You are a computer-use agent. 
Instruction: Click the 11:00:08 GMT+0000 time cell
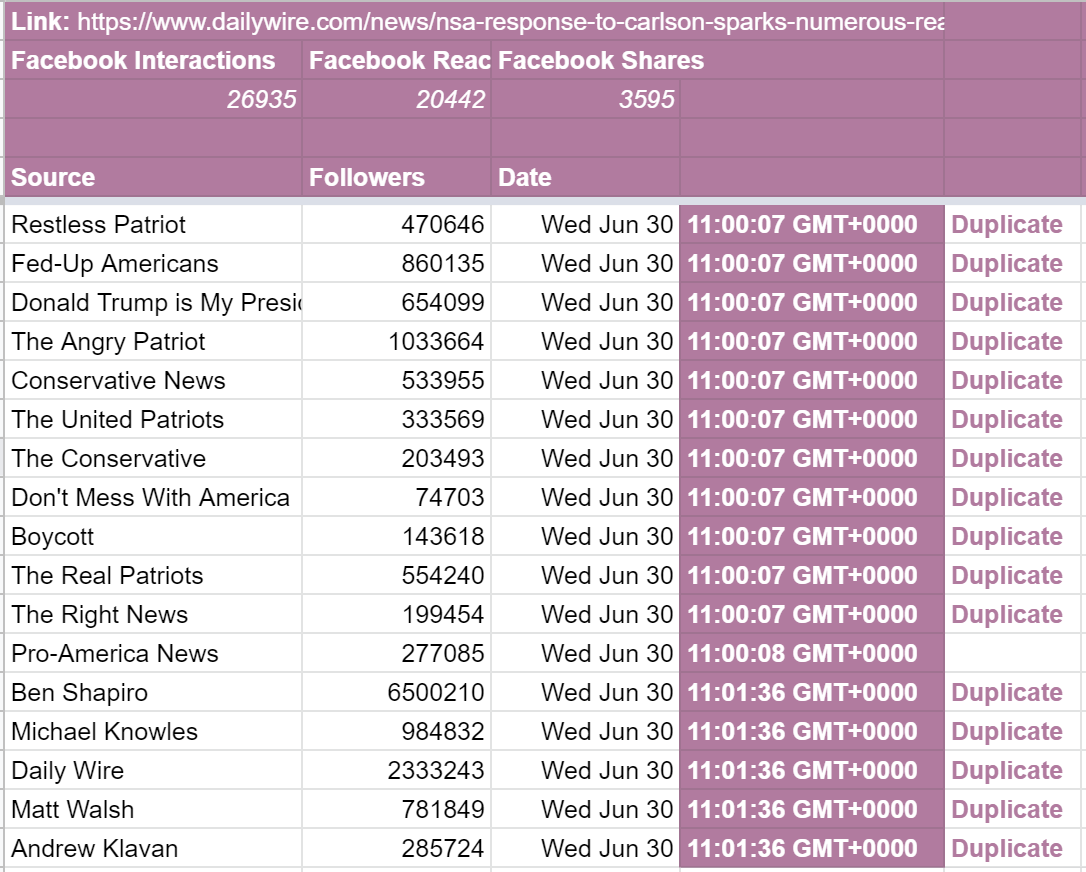[x=812, y=654]
